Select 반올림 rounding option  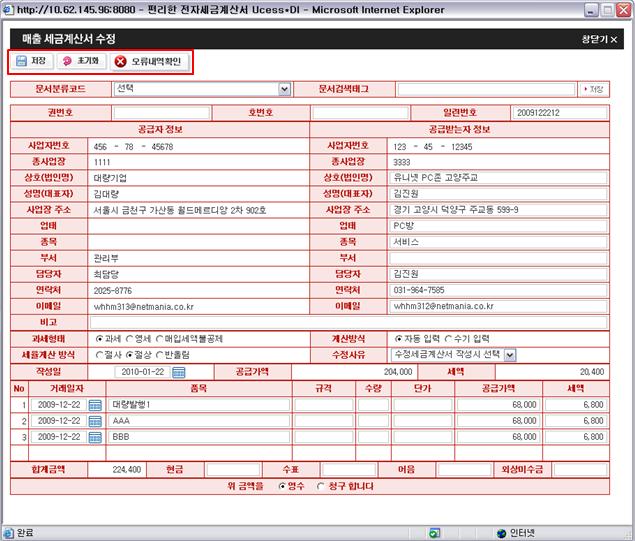[x=170, y=354]
